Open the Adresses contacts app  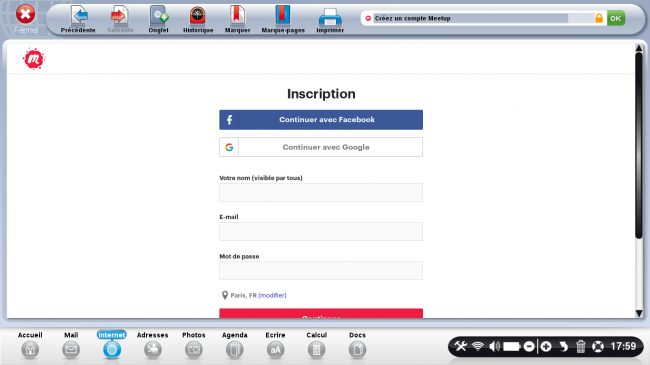pyautogui.click(x=153, y=345)
